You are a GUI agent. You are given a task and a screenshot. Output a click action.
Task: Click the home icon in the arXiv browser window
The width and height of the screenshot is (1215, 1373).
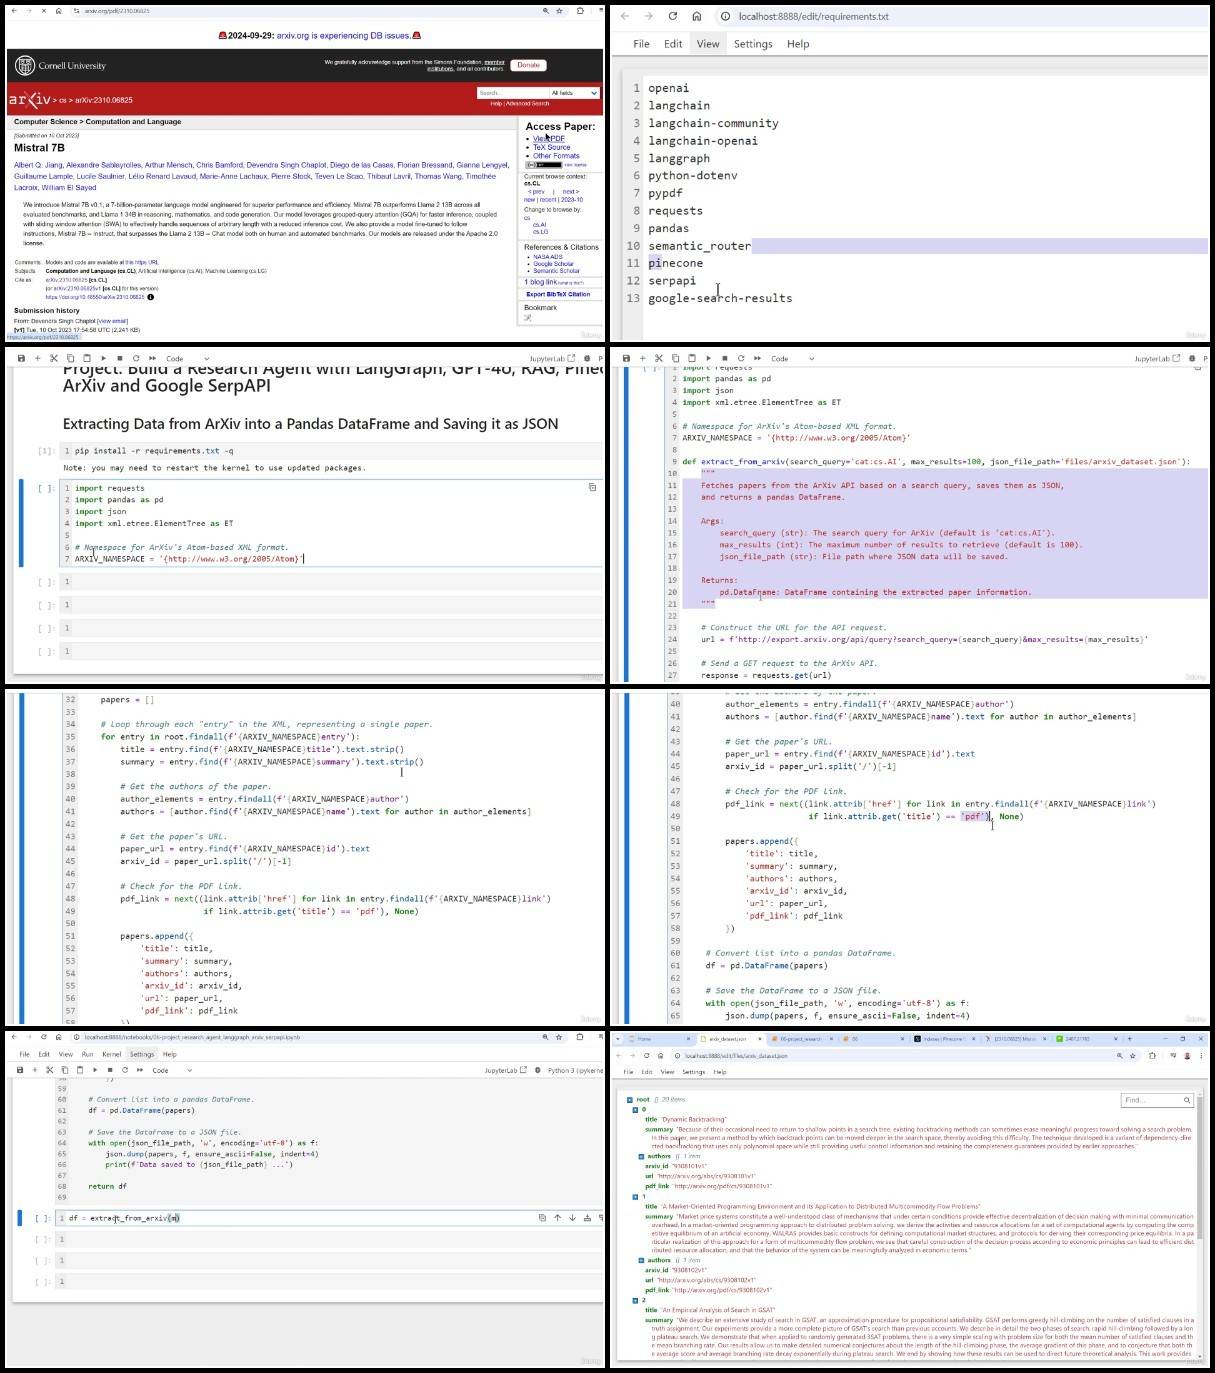click(x=58, y=11)
